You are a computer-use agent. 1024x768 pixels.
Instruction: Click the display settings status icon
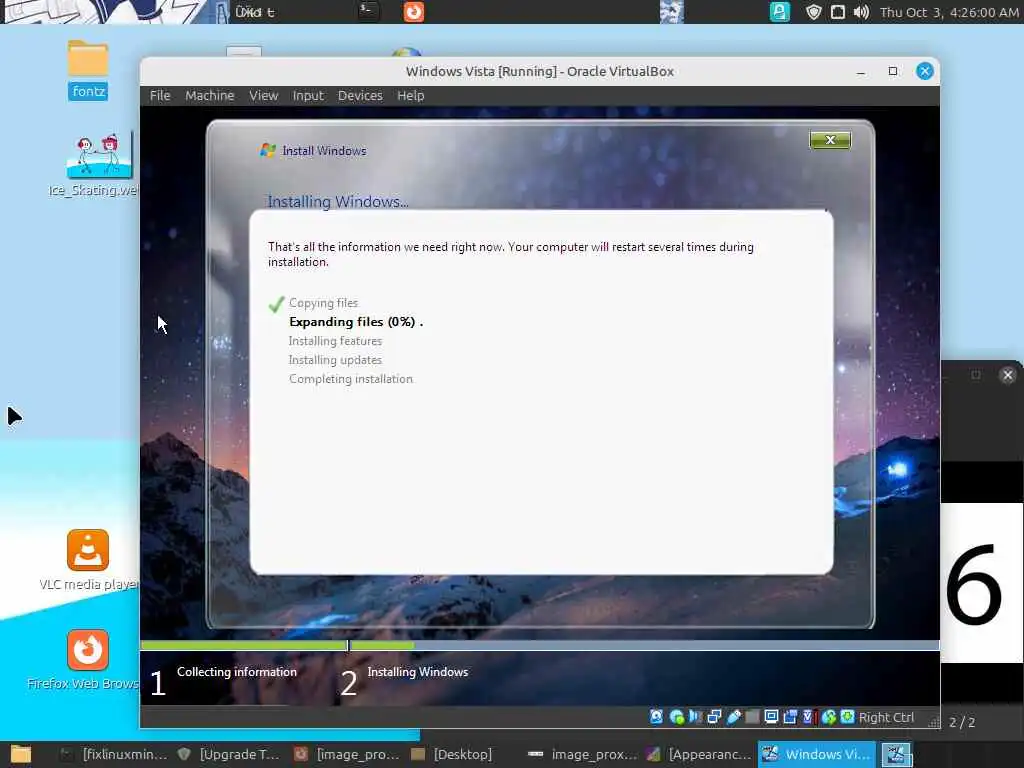click(x=771, y=717)
